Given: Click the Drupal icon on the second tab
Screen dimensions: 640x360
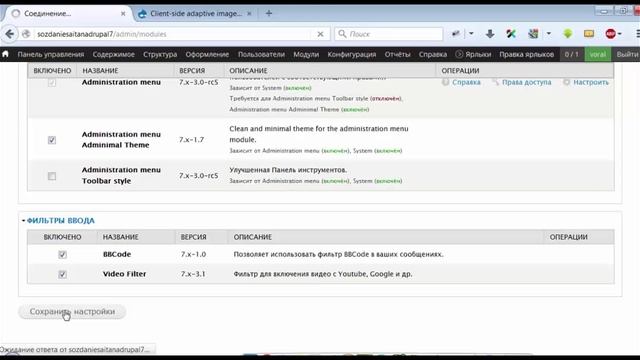Looking at the screenshot, I should (x=142, y=14).
